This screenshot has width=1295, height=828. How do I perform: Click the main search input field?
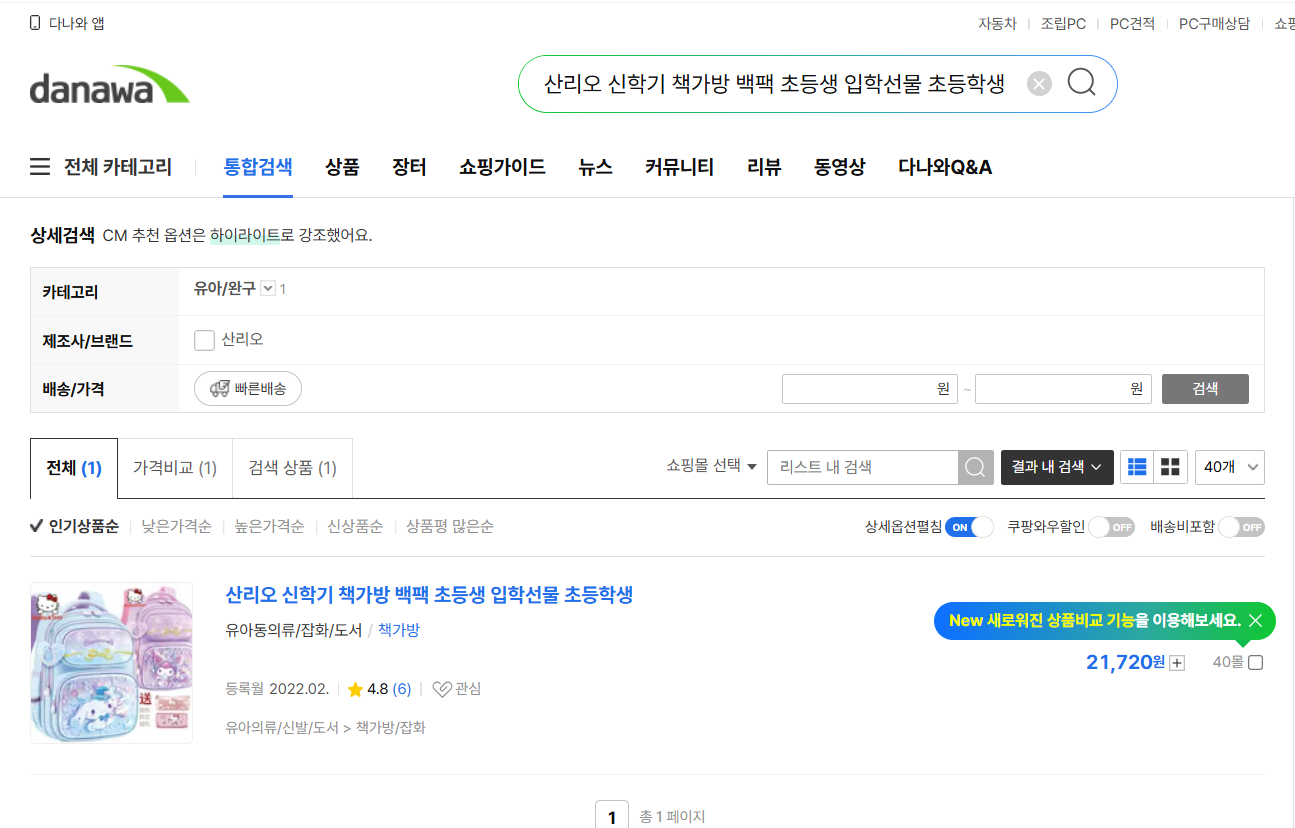tap(774, 84)
